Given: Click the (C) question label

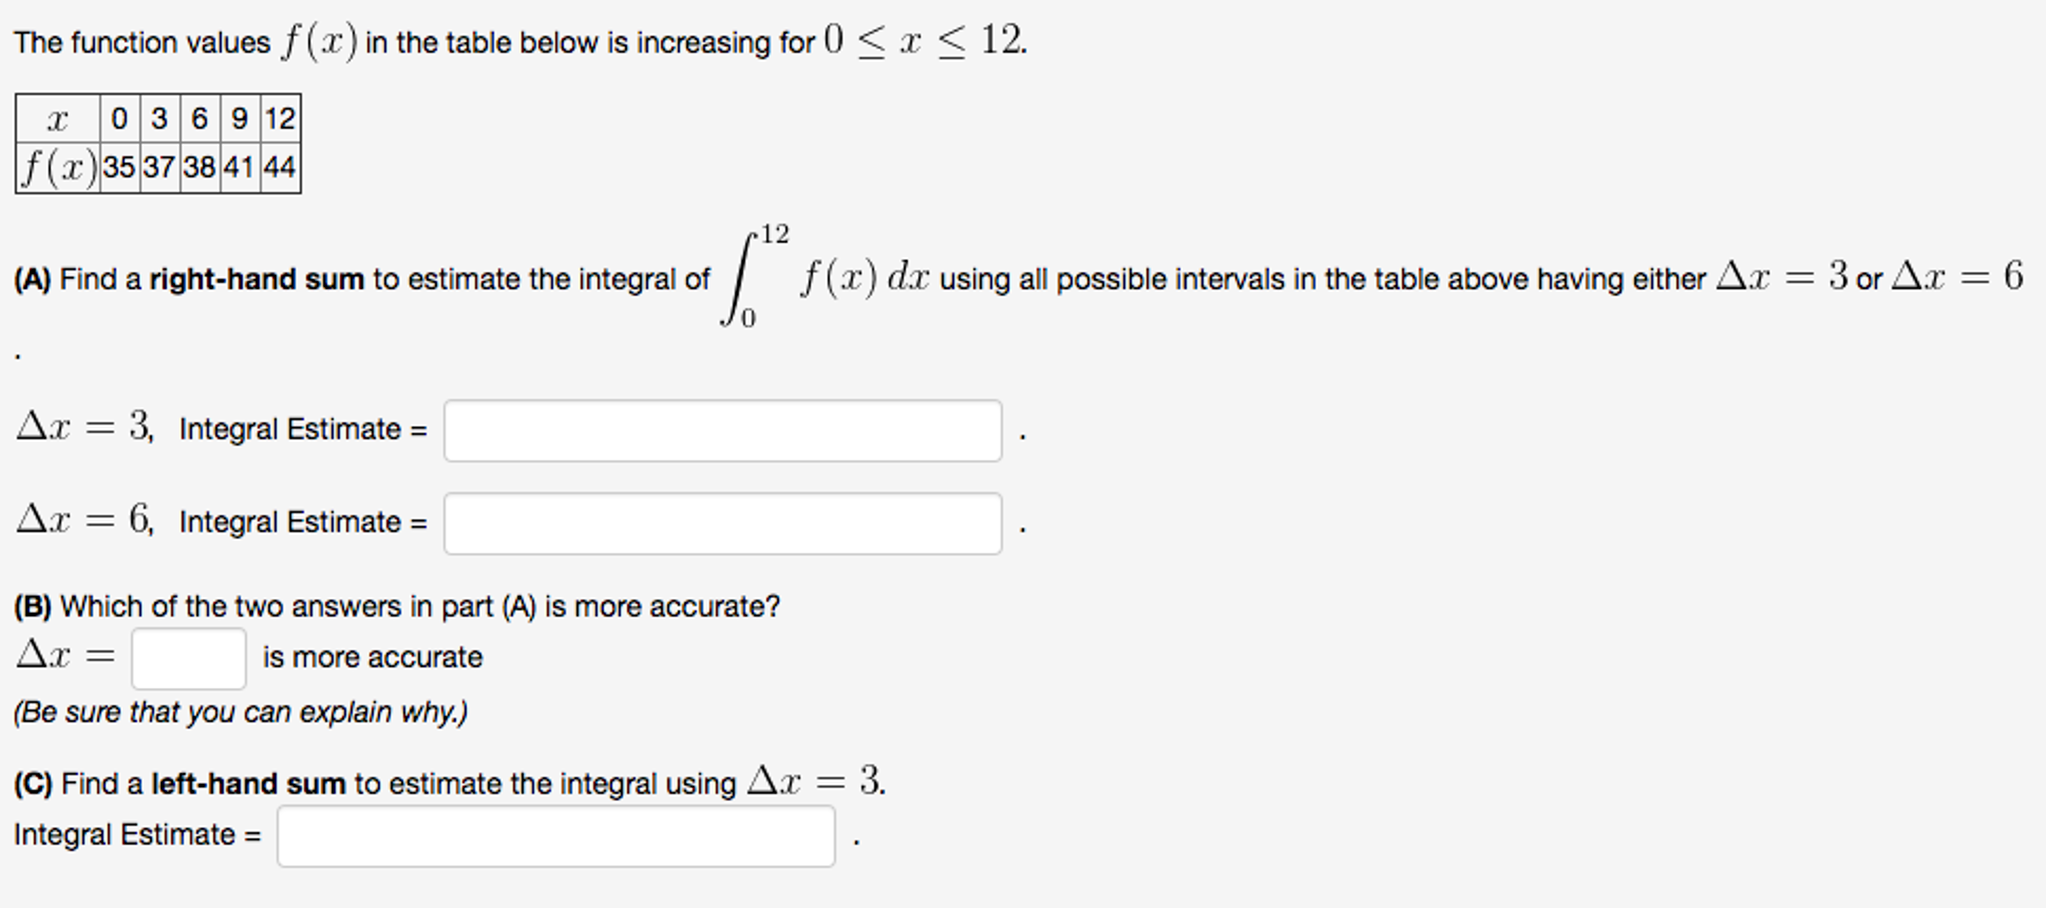Looking at the screenshot, I should point(33,783).
